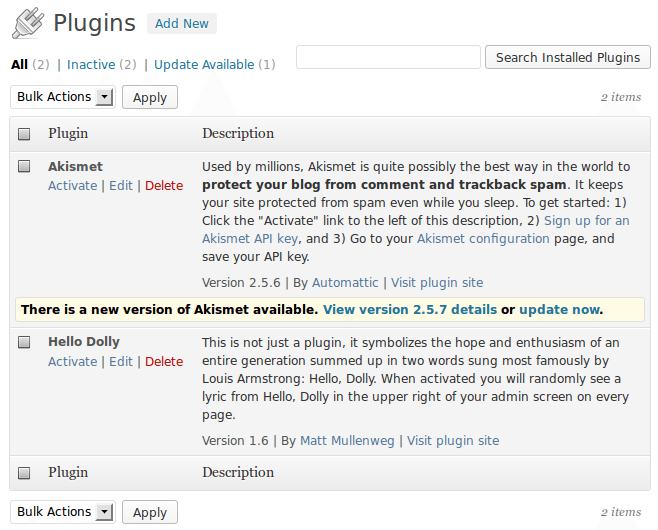Tick the Hello Dolly plugin checkbox

coord(25,343)
